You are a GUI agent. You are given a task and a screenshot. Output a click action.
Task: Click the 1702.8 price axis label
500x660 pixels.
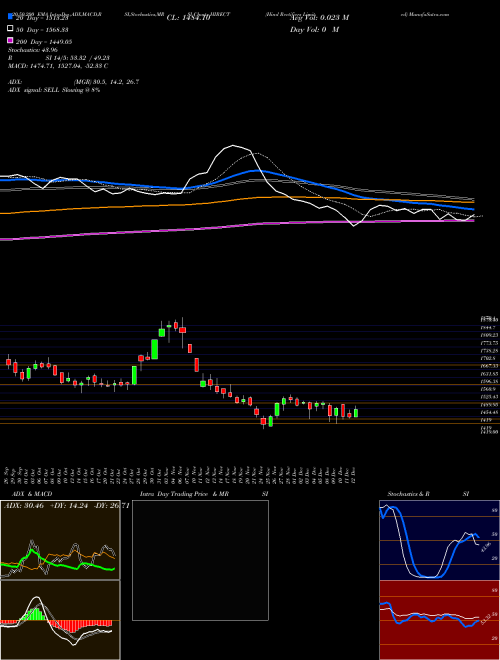point(487,358)
